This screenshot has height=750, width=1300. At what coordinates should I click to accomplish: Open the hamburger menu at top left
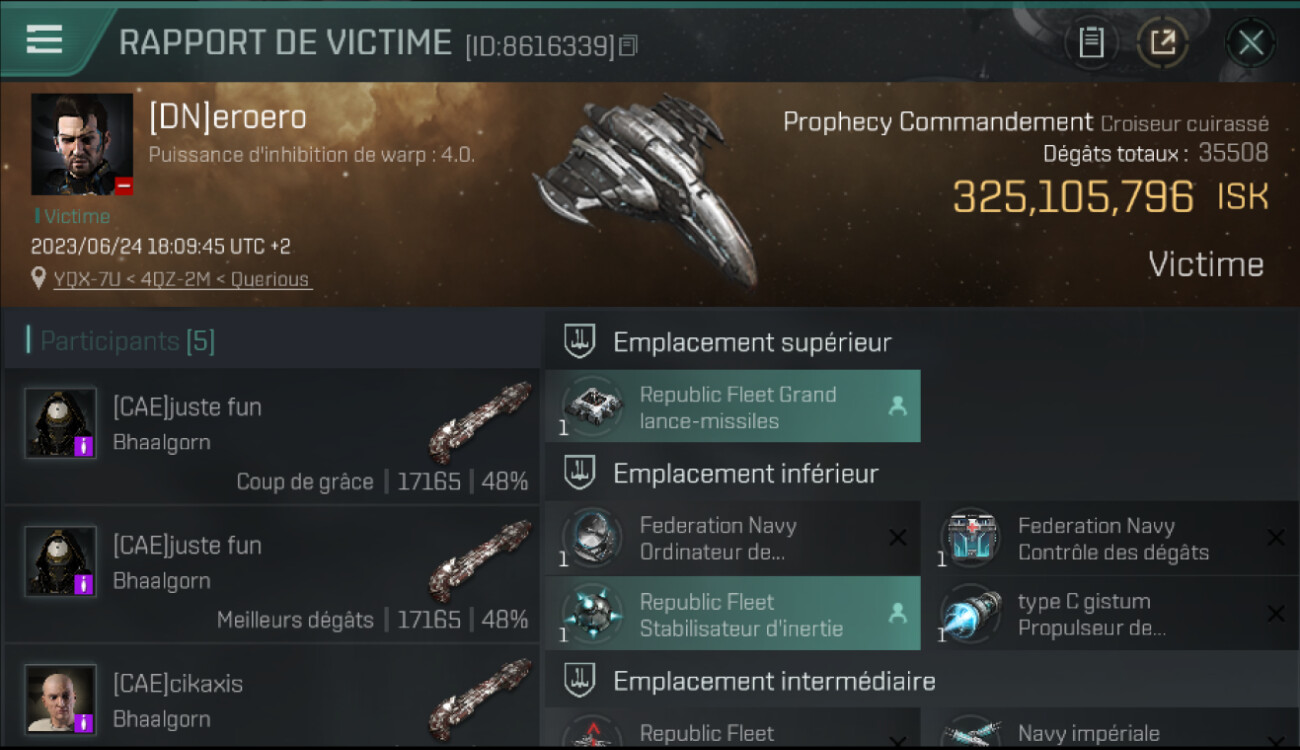tap(45, 40)
